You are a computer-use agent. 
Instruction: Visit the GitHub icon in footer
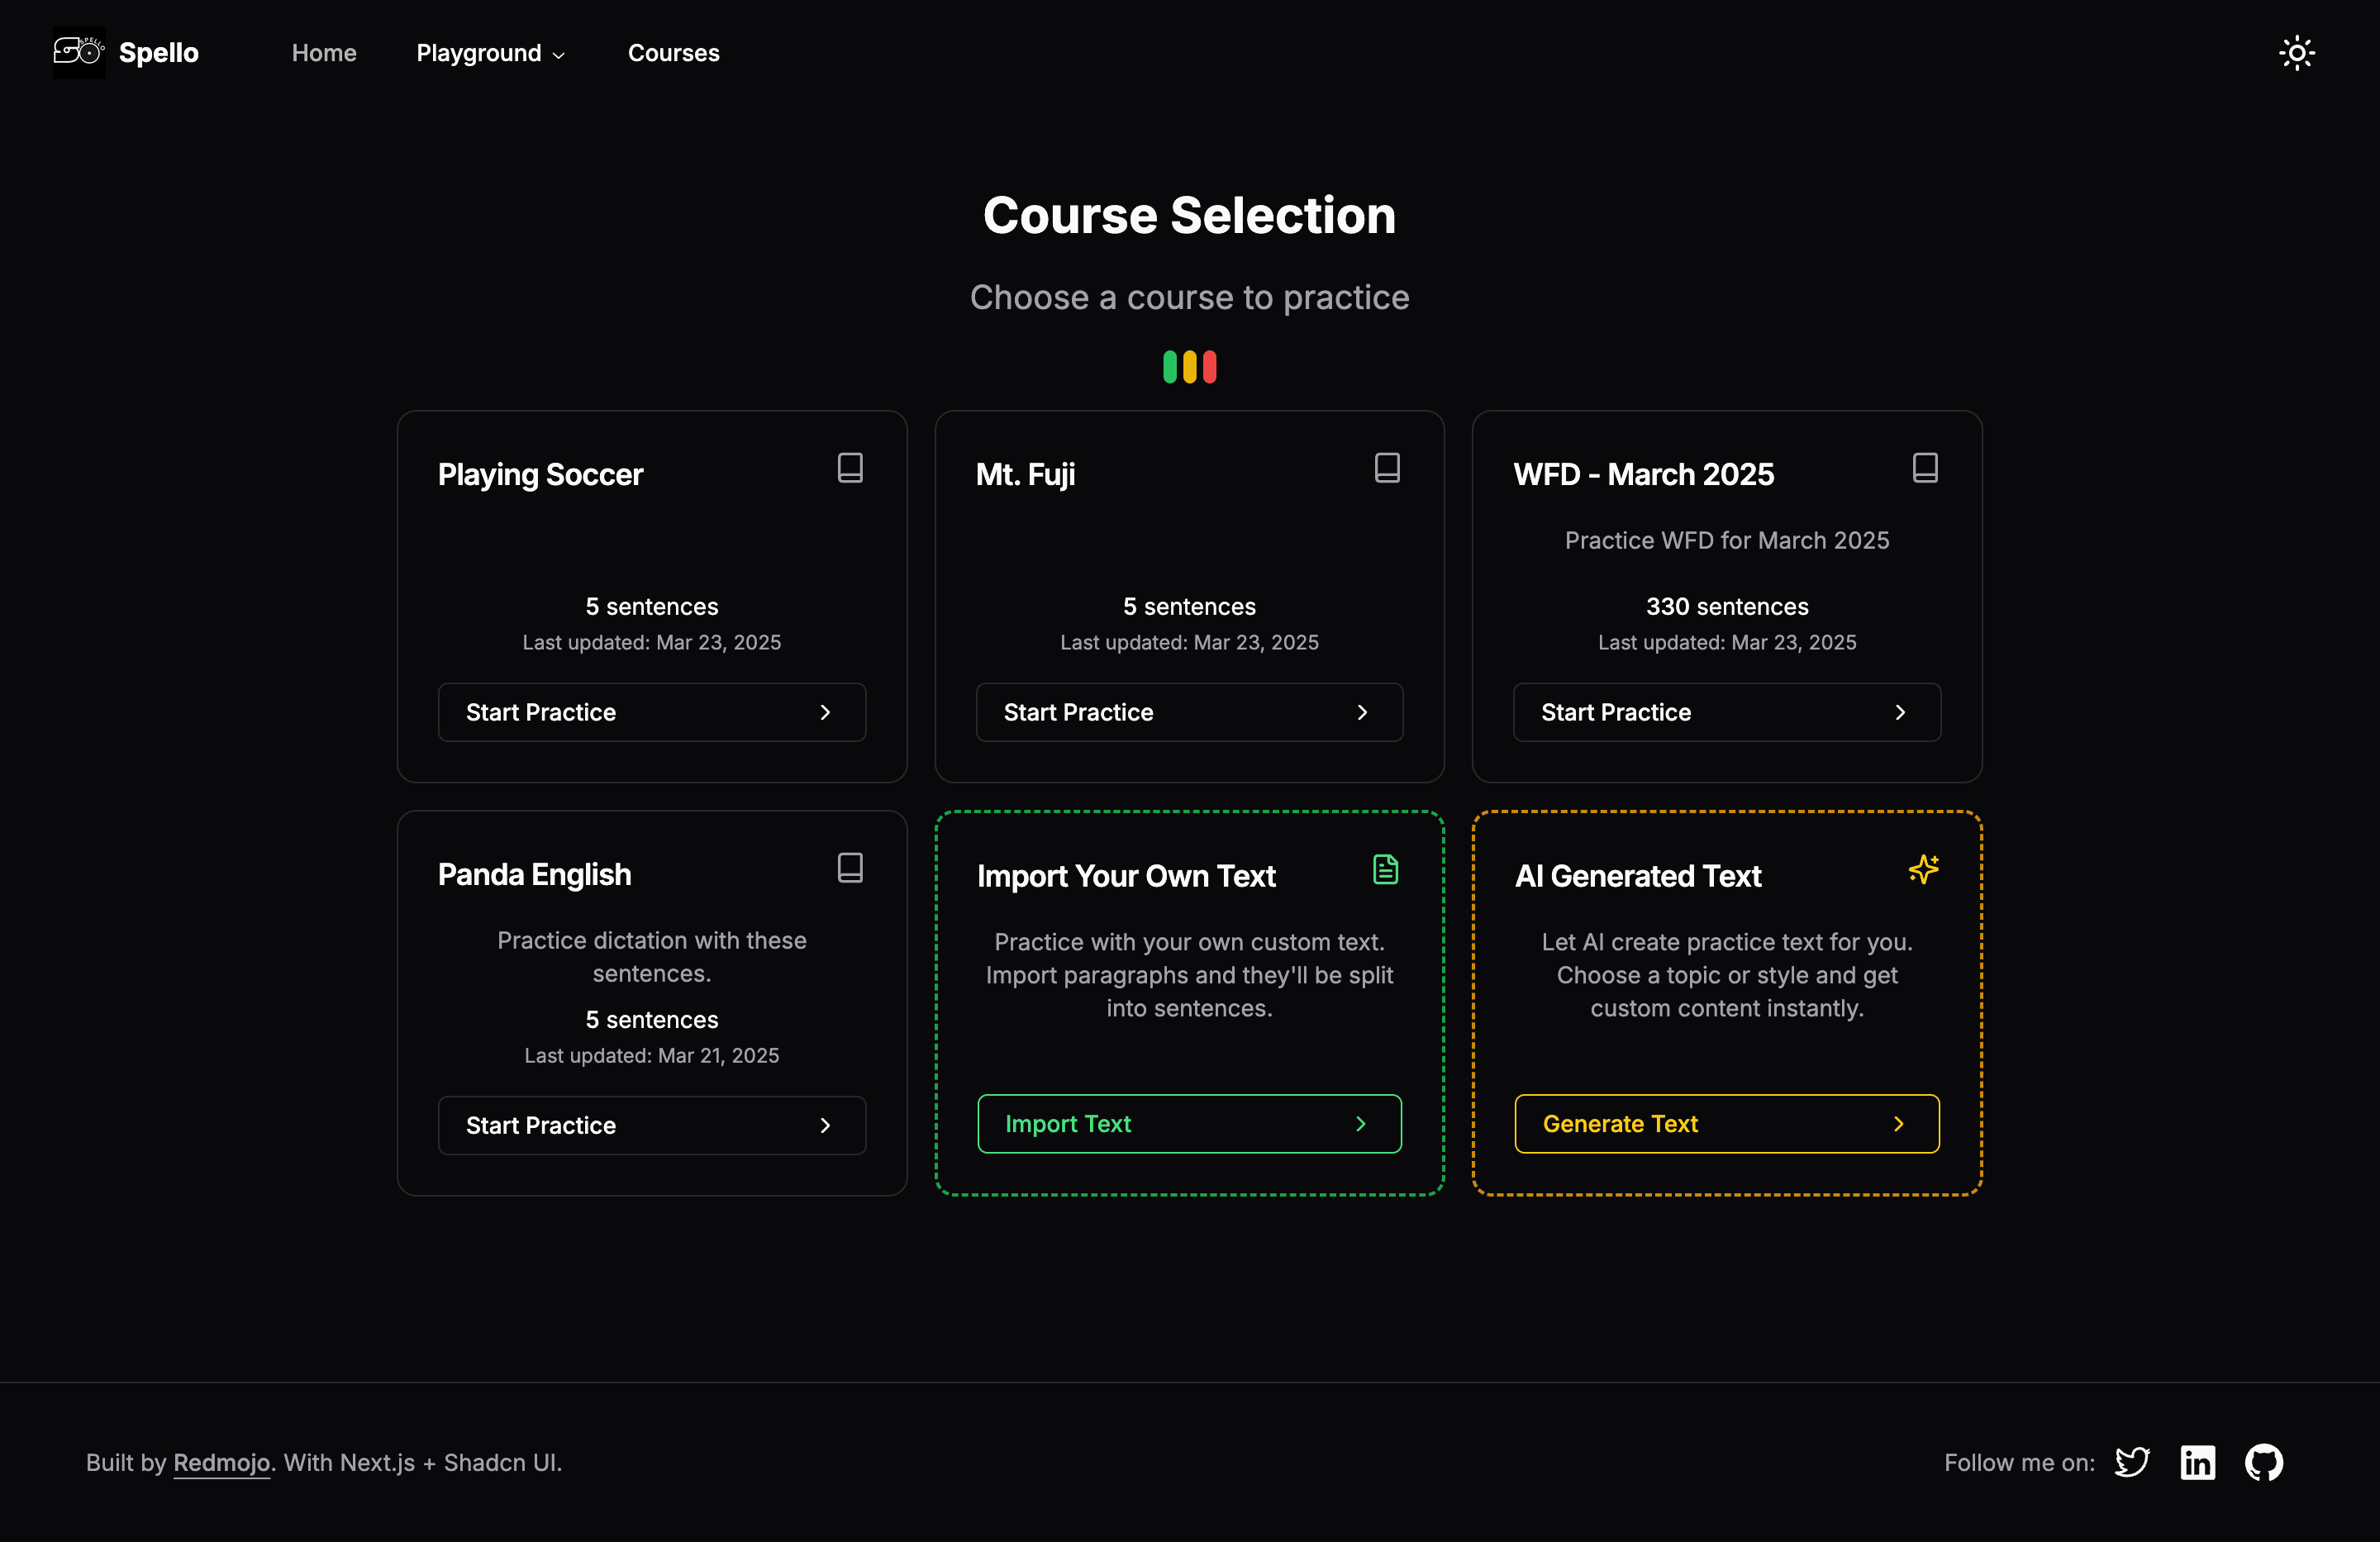(x=2264, y=1462)
